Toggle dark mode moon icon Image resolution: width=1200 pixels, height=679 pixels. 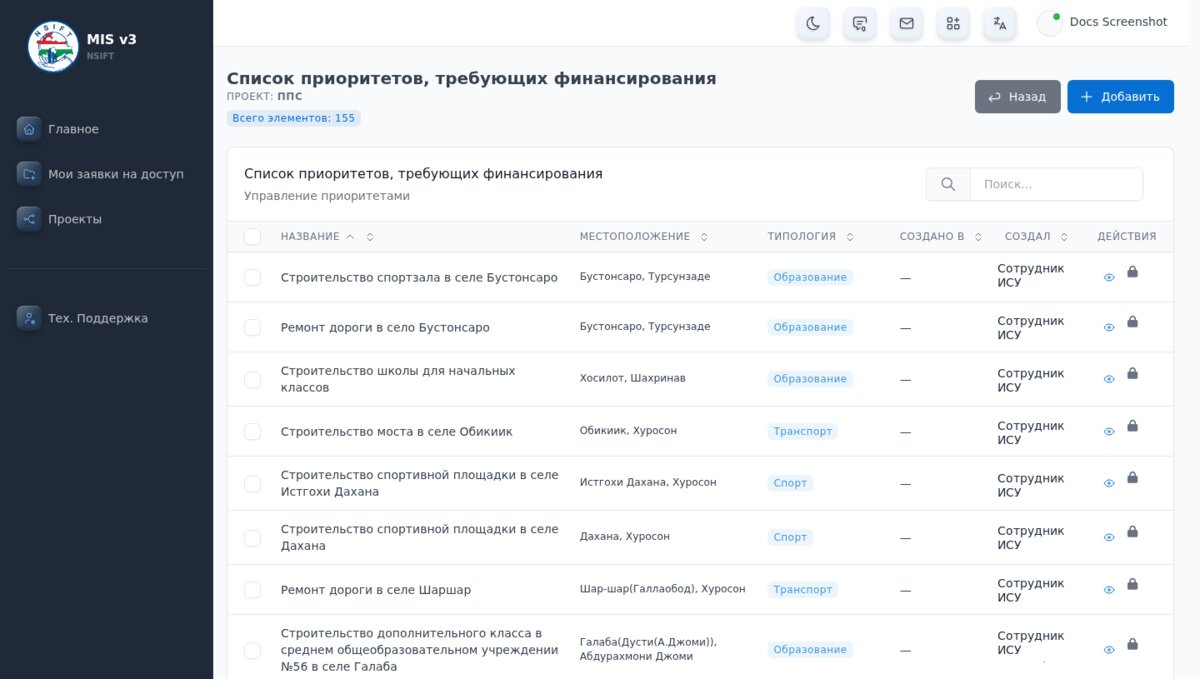813,23
